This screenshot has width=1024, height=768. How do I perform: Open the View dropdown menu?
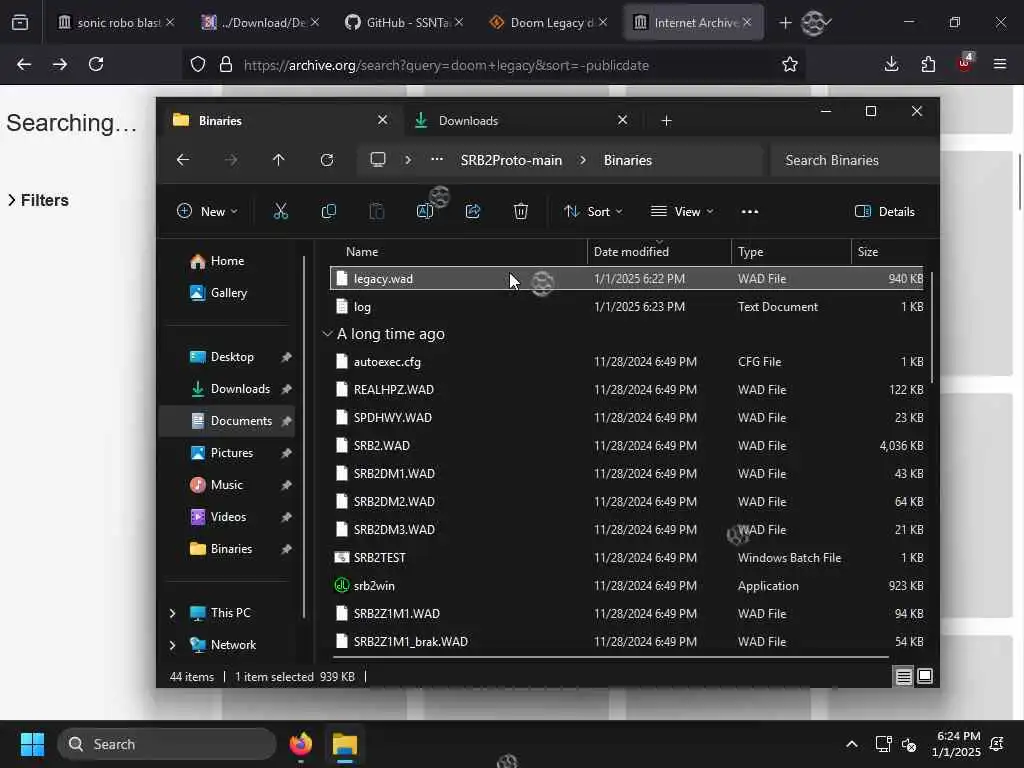click(682, 212)
